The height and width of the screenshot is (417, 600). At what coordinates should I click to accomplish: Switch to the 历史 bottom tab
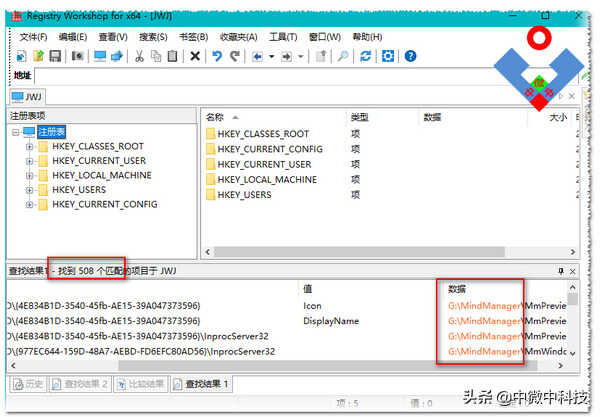28,384
